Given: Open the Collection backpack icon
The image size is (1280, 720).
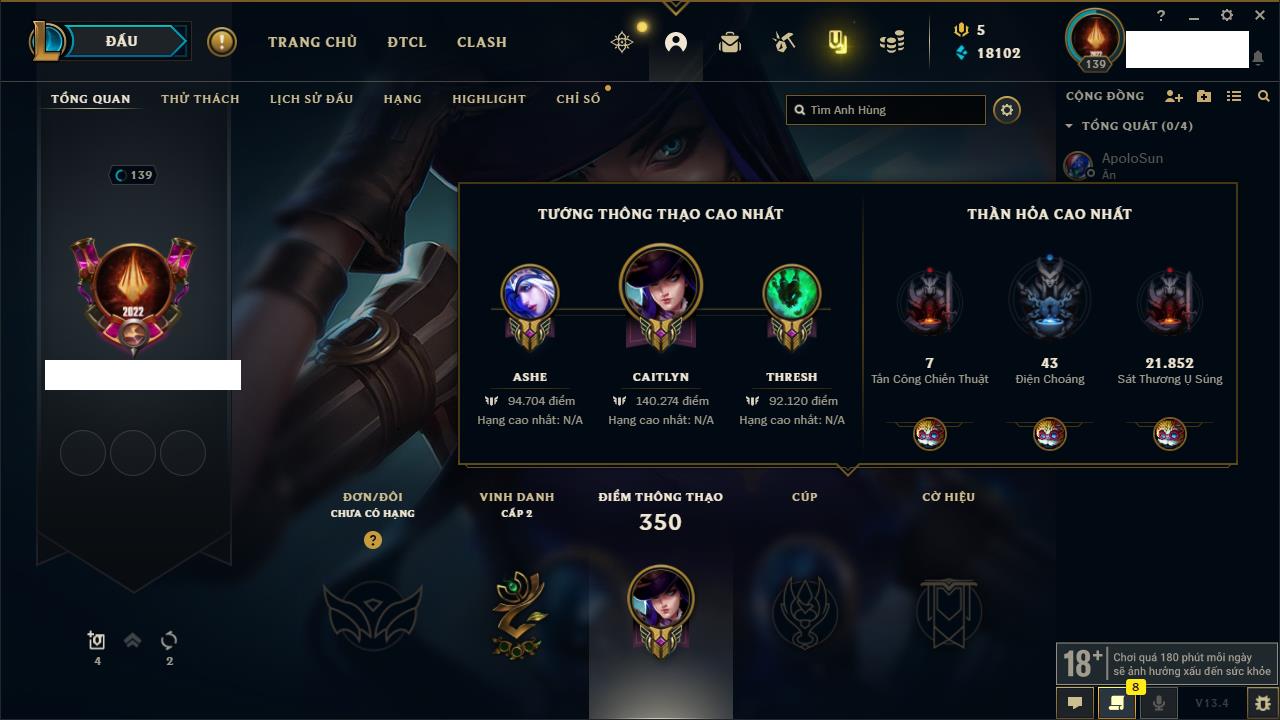Looking at the screenshot, I should pyautogui.click(x=730, y=42).
